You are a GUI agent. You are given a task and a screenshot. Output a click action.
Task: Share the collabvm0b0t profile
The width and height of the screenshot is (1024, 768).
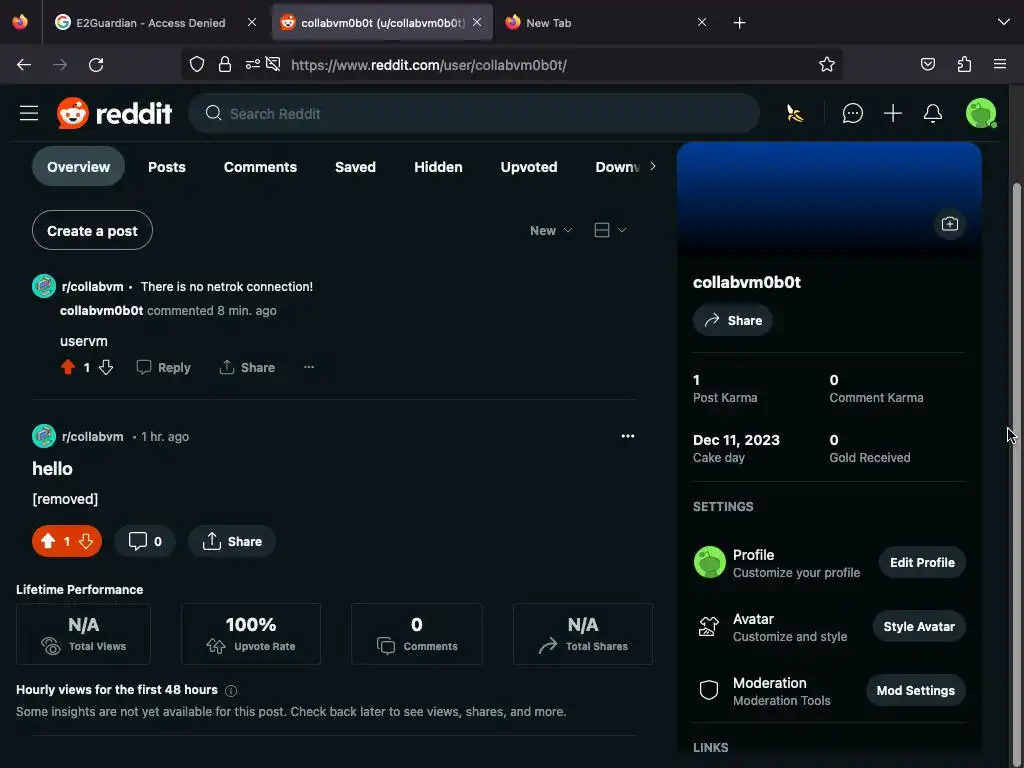(x=733, y=321)
